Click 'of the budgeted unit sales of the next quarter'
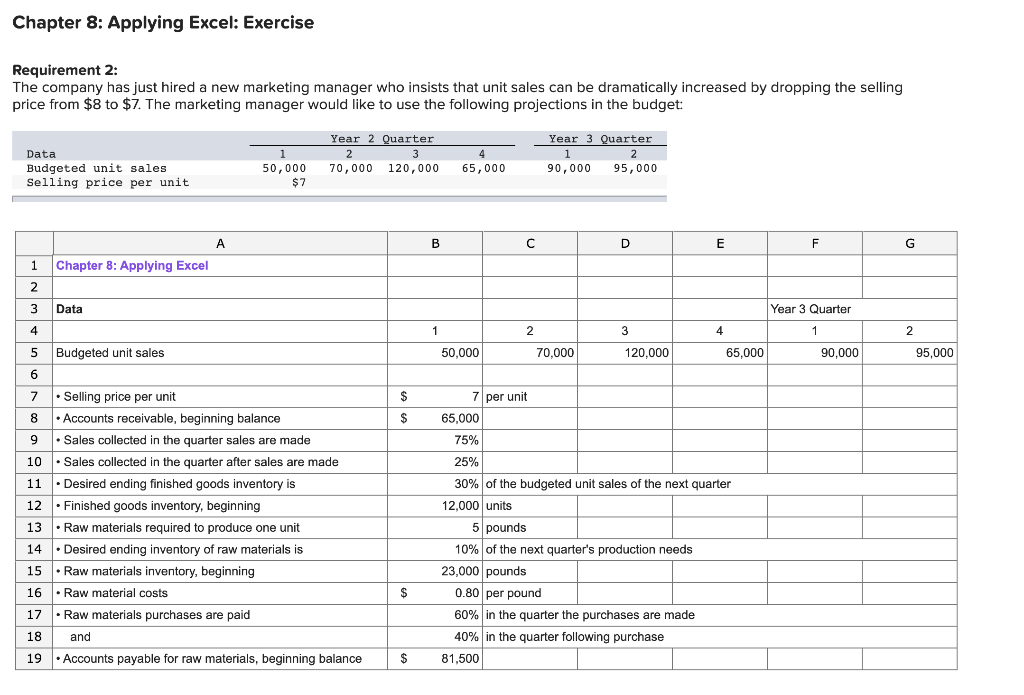 608,484
